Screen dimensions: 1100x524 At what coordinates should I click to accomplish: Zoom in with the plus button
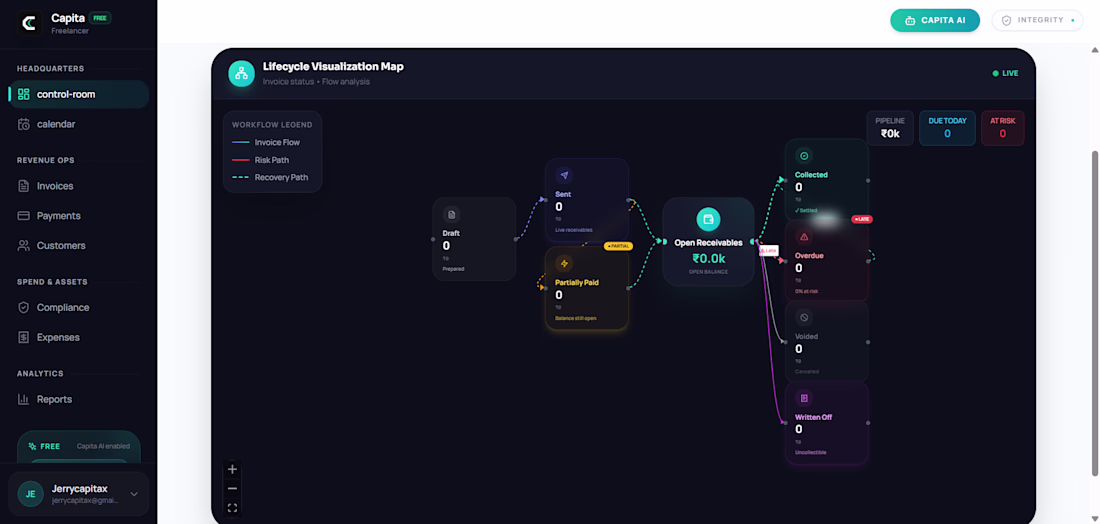pos(232,469)
